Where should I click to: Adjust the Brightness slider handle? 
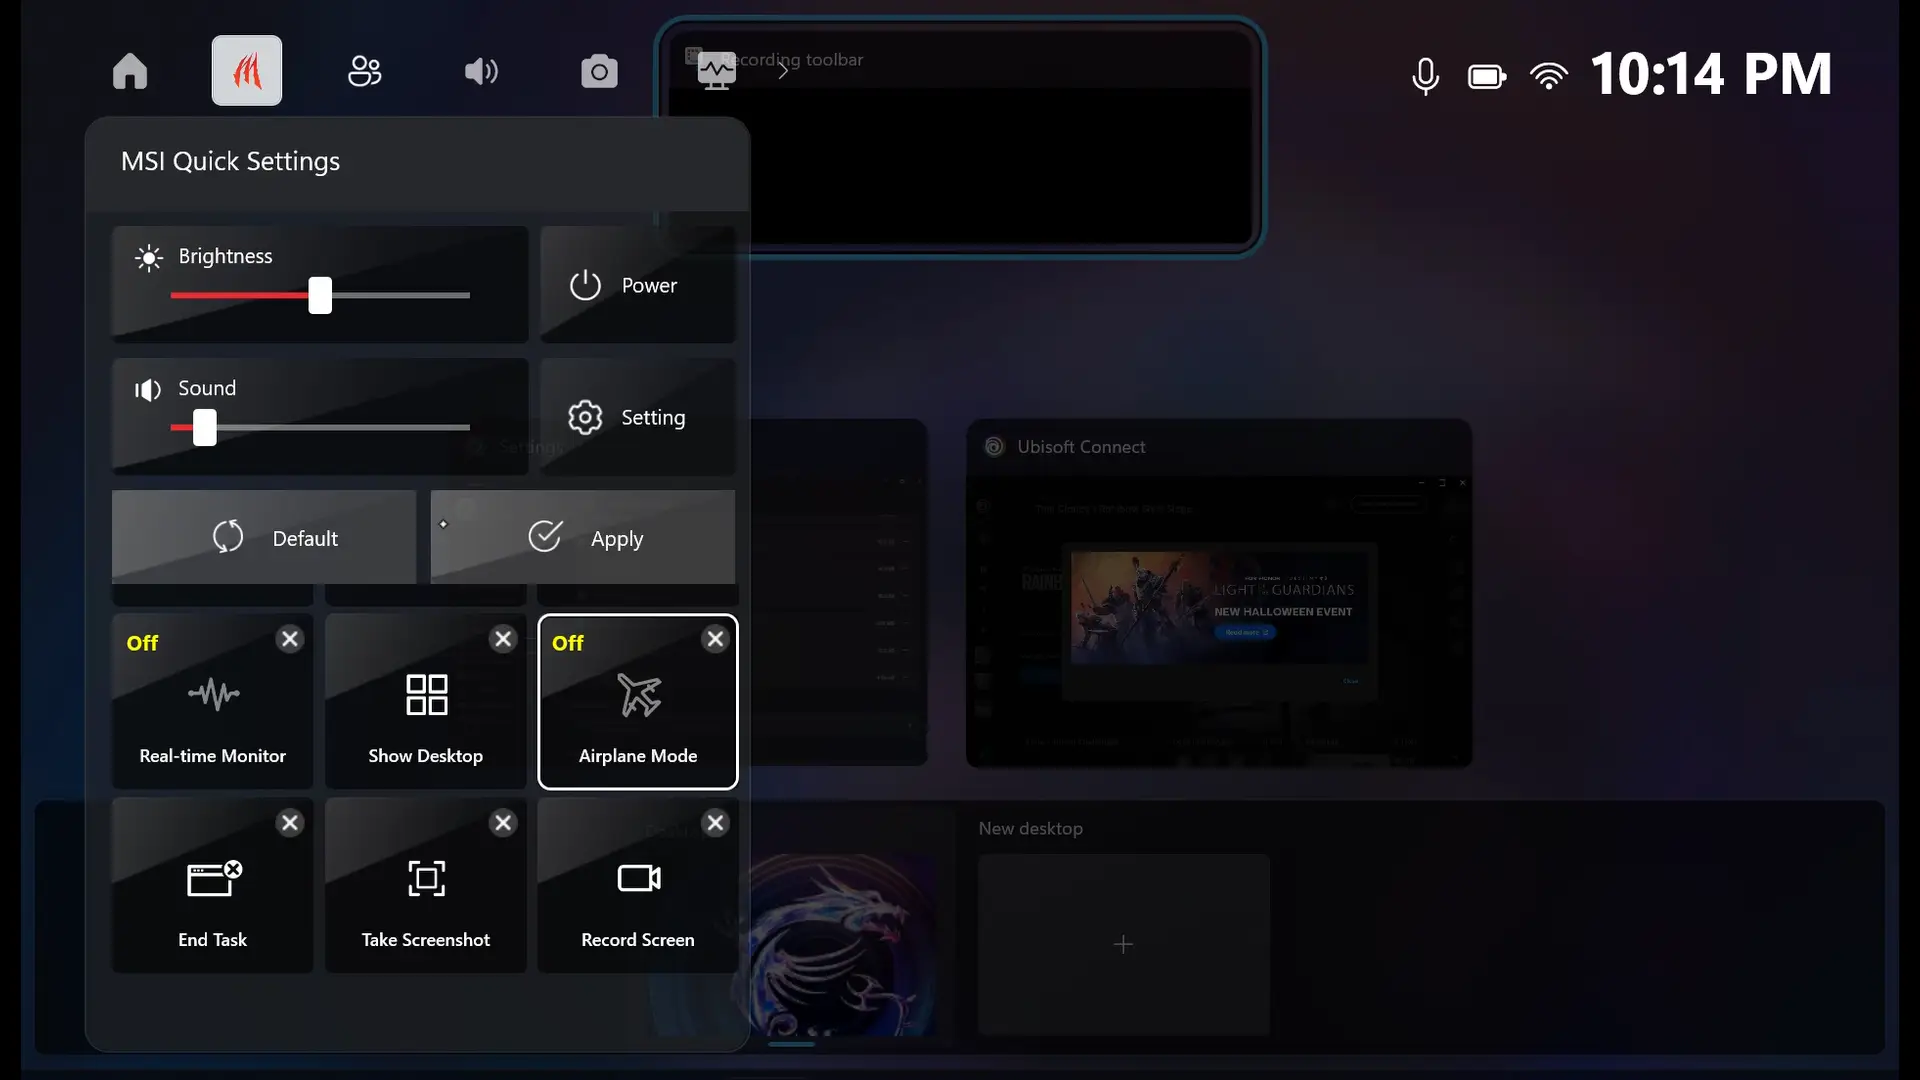click(x=320, y=296)
